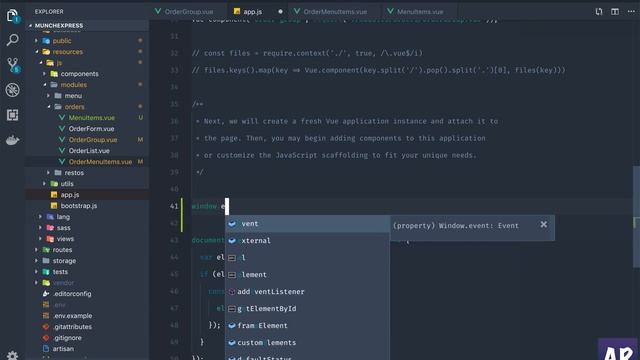Open the Manage gear menu
640x360 pixels.
[x=13, y=355]
